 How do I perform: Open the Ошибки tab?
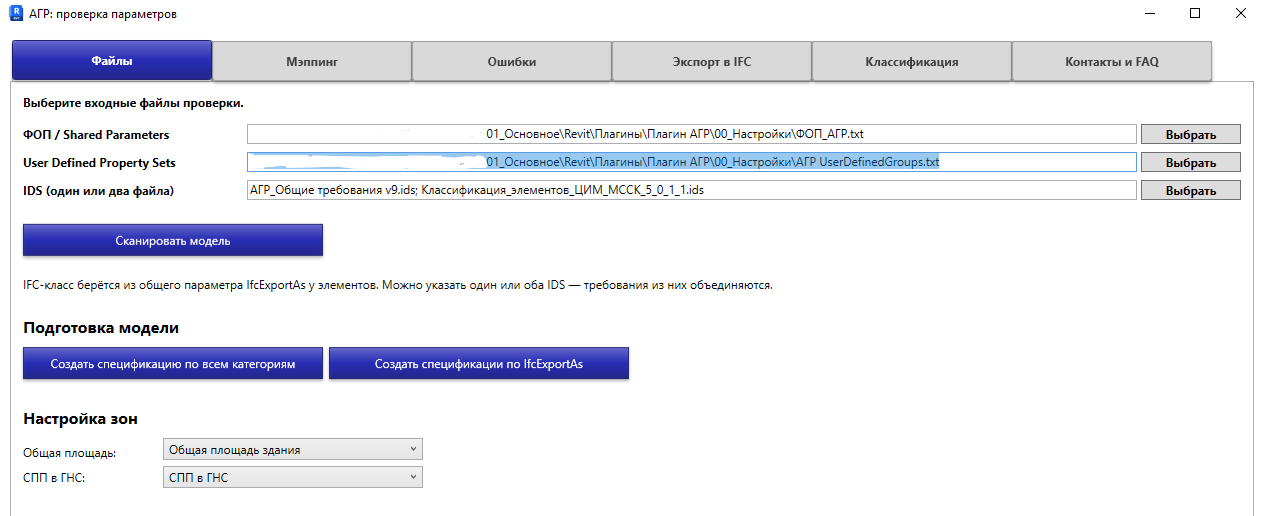click(x=512, y=61)
